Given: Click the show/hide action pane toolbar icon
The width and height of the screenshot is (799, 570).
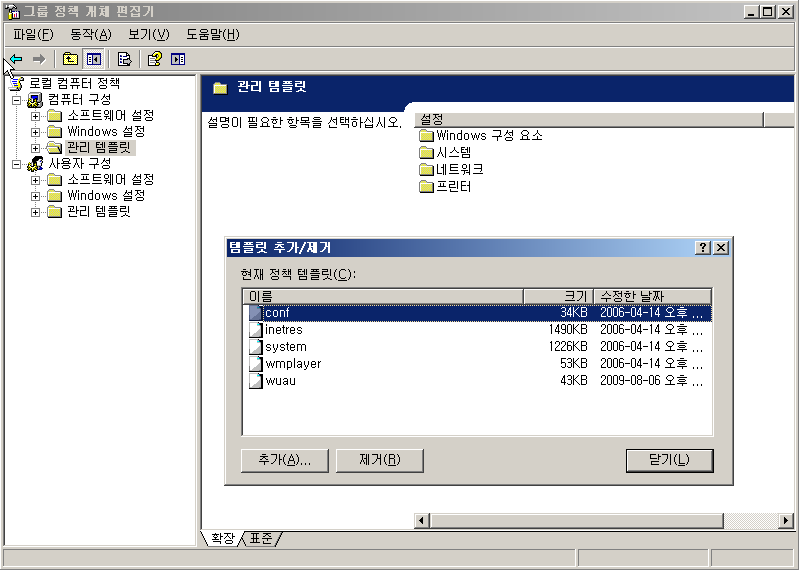Looking at the screenshot, I should click(178, 59).
